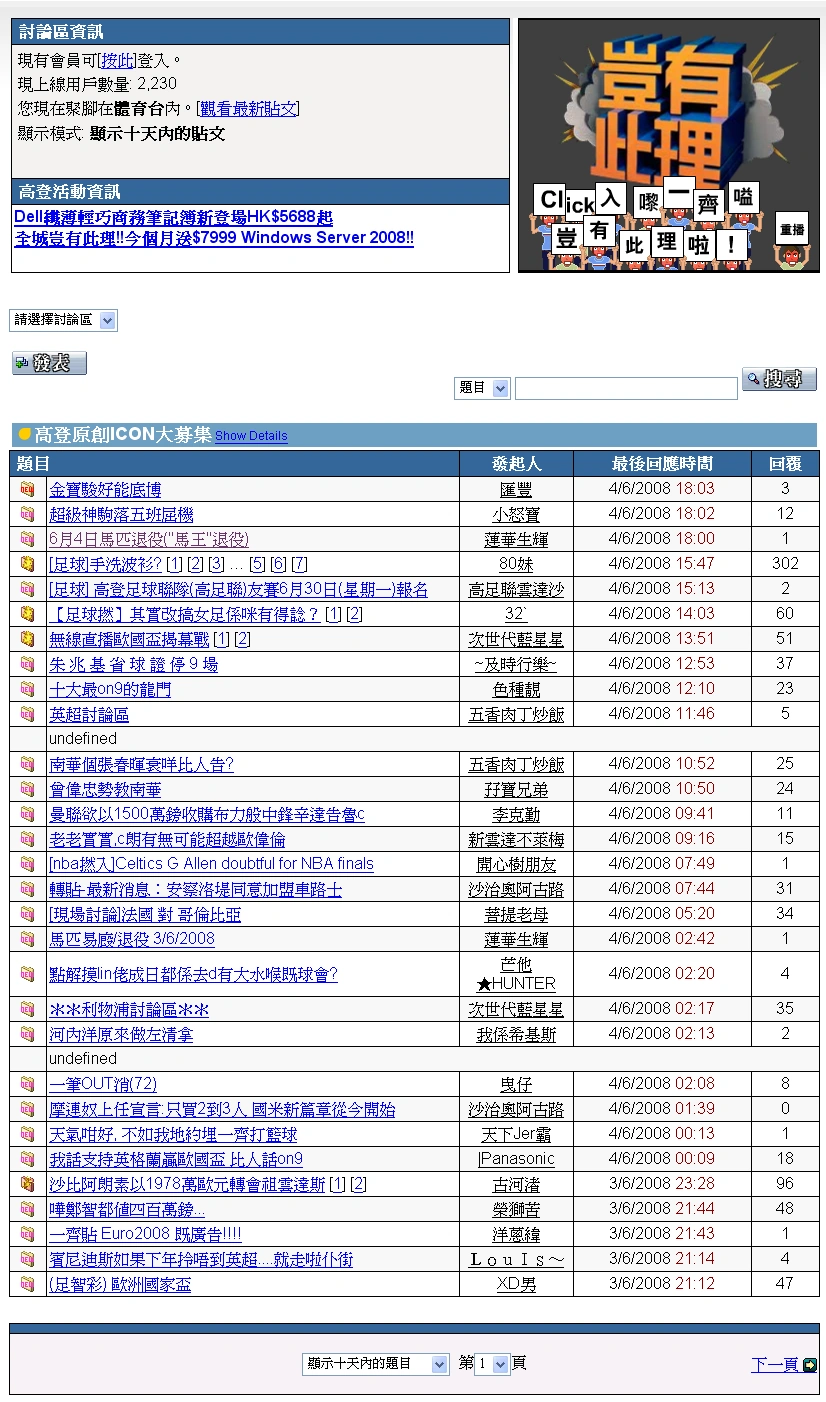View user profile 李克勤
Image resolution: width=826 pixels, height=1402 pixels.
coord(516,815)
